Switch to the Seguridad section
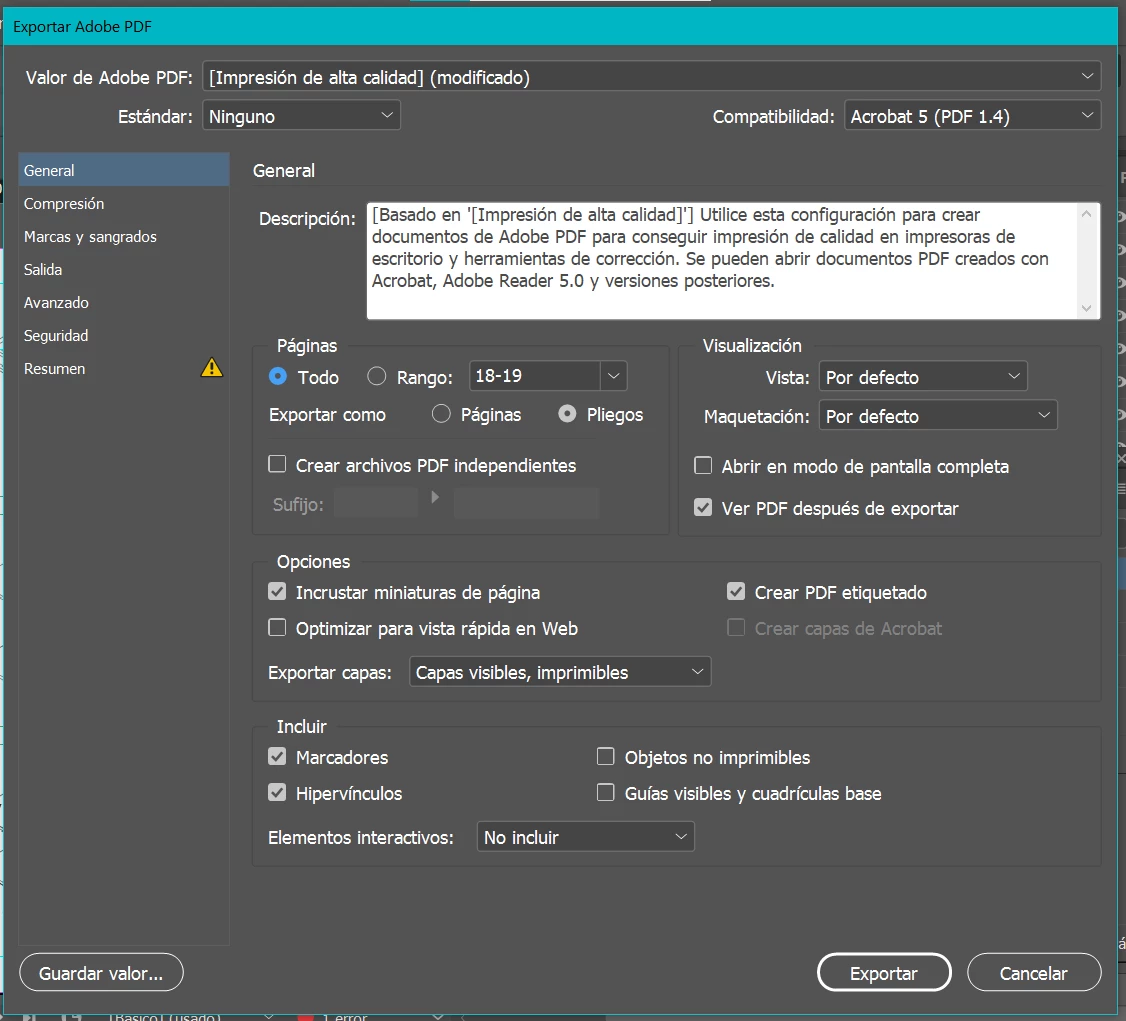 pos(124,335)
